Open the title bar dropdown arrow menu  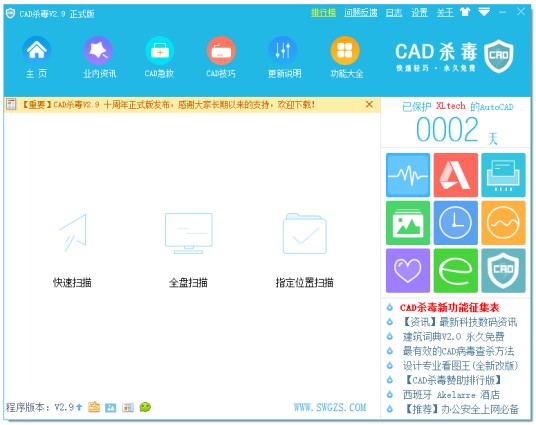tap(484, 12)
